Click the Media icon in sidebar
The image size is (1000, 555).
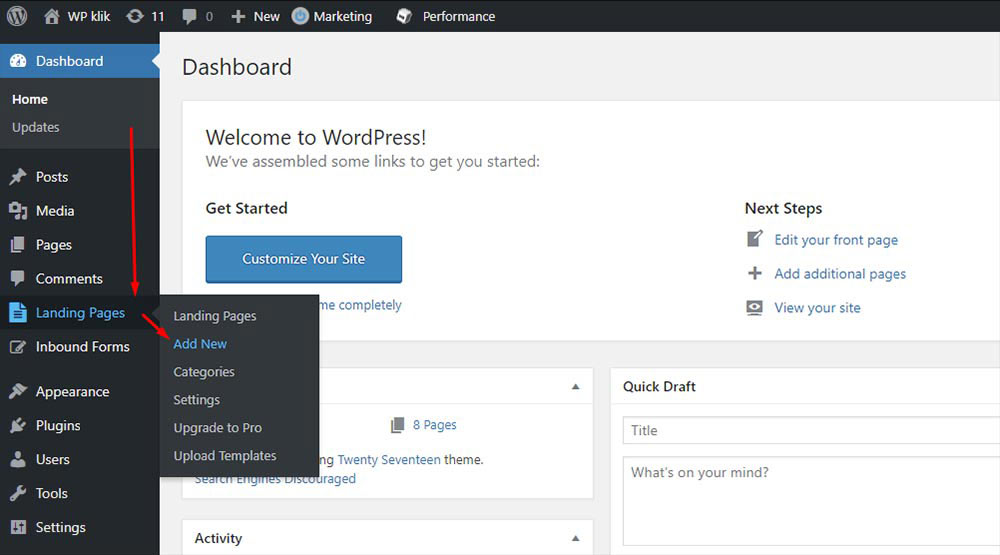18,211
